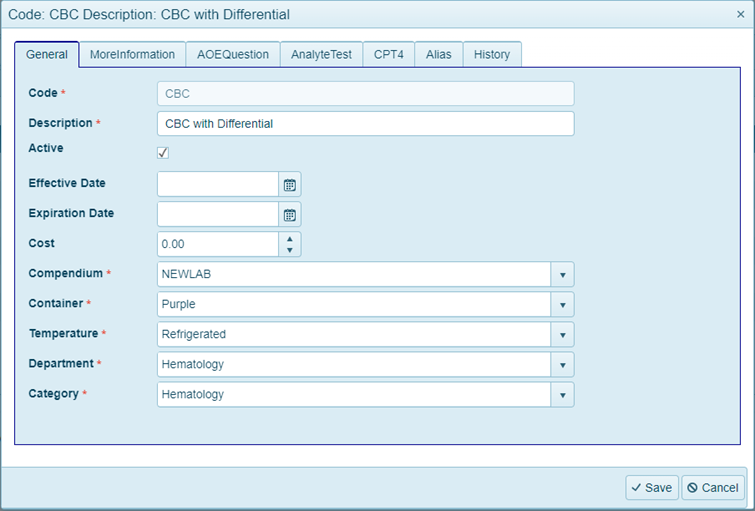Decrease Cost using the down arrow

point(289,250)
